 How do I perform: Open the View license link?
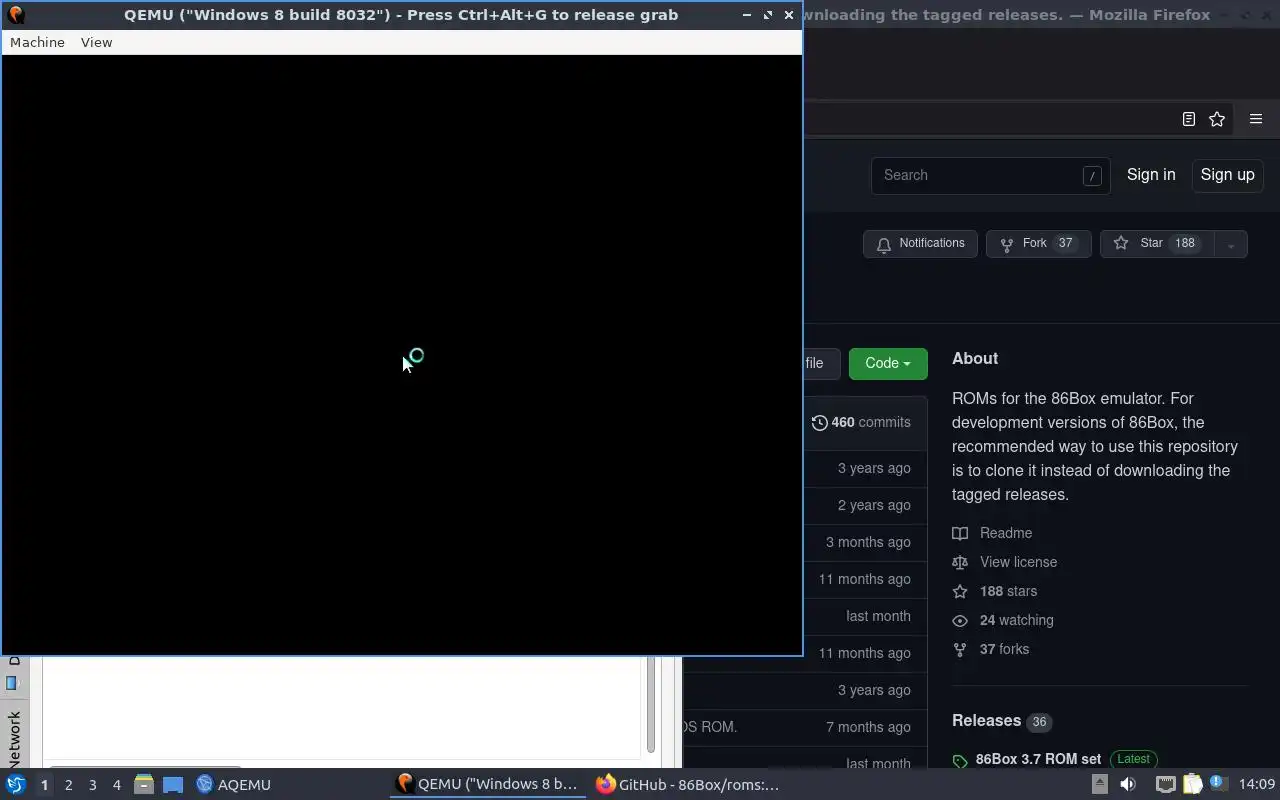tap(1018, 562)
